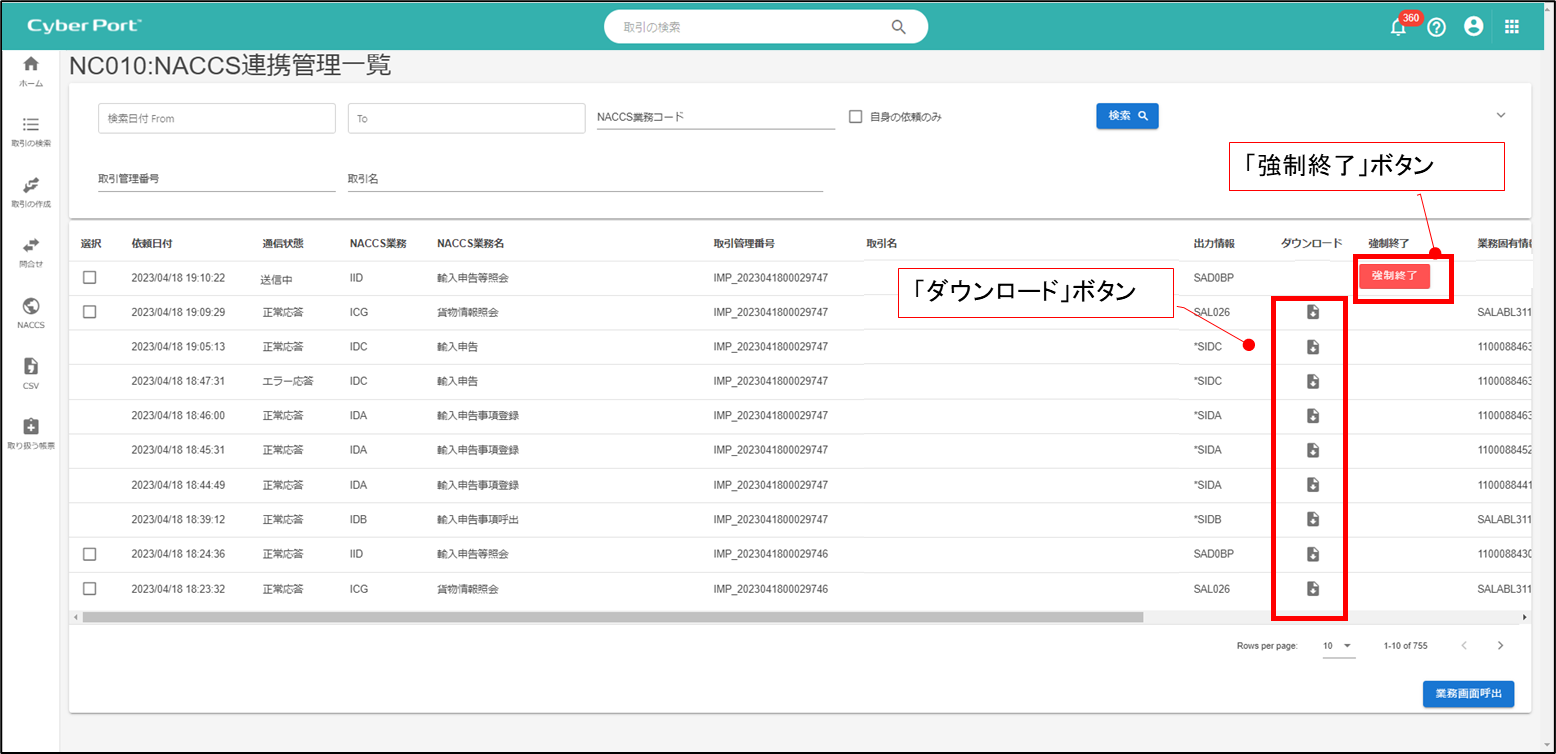Collapse the search panel with the chevron
This screenshot has width=1556, height=754.
[1500, 116]
